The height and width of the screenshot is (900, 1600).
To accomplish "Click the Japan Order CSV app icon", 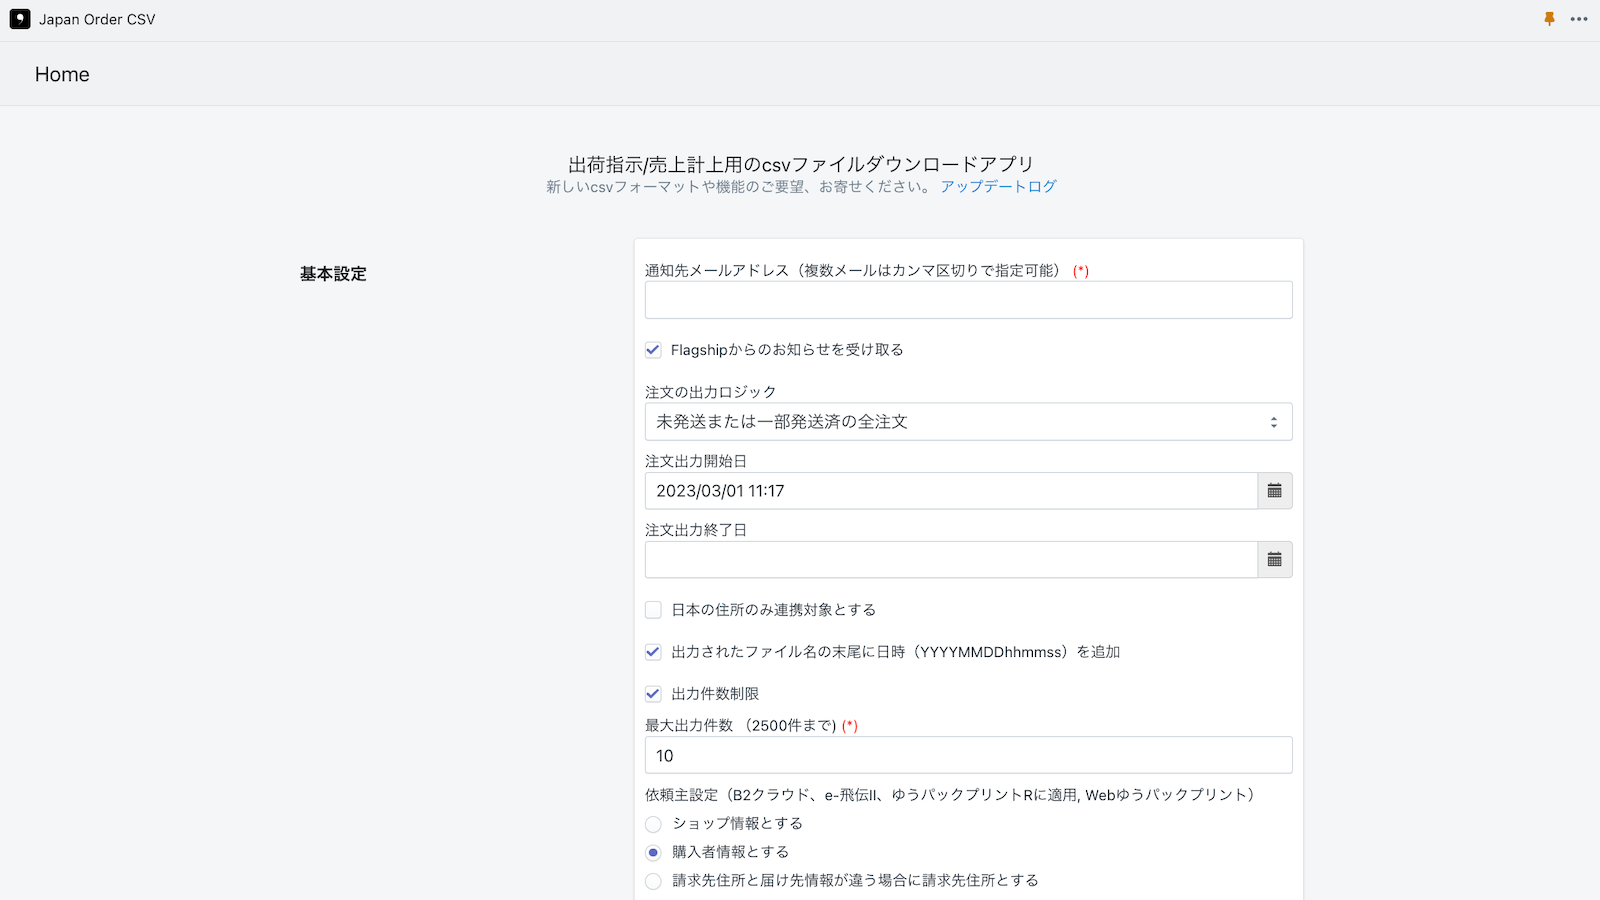I will (x=19, y=19).
